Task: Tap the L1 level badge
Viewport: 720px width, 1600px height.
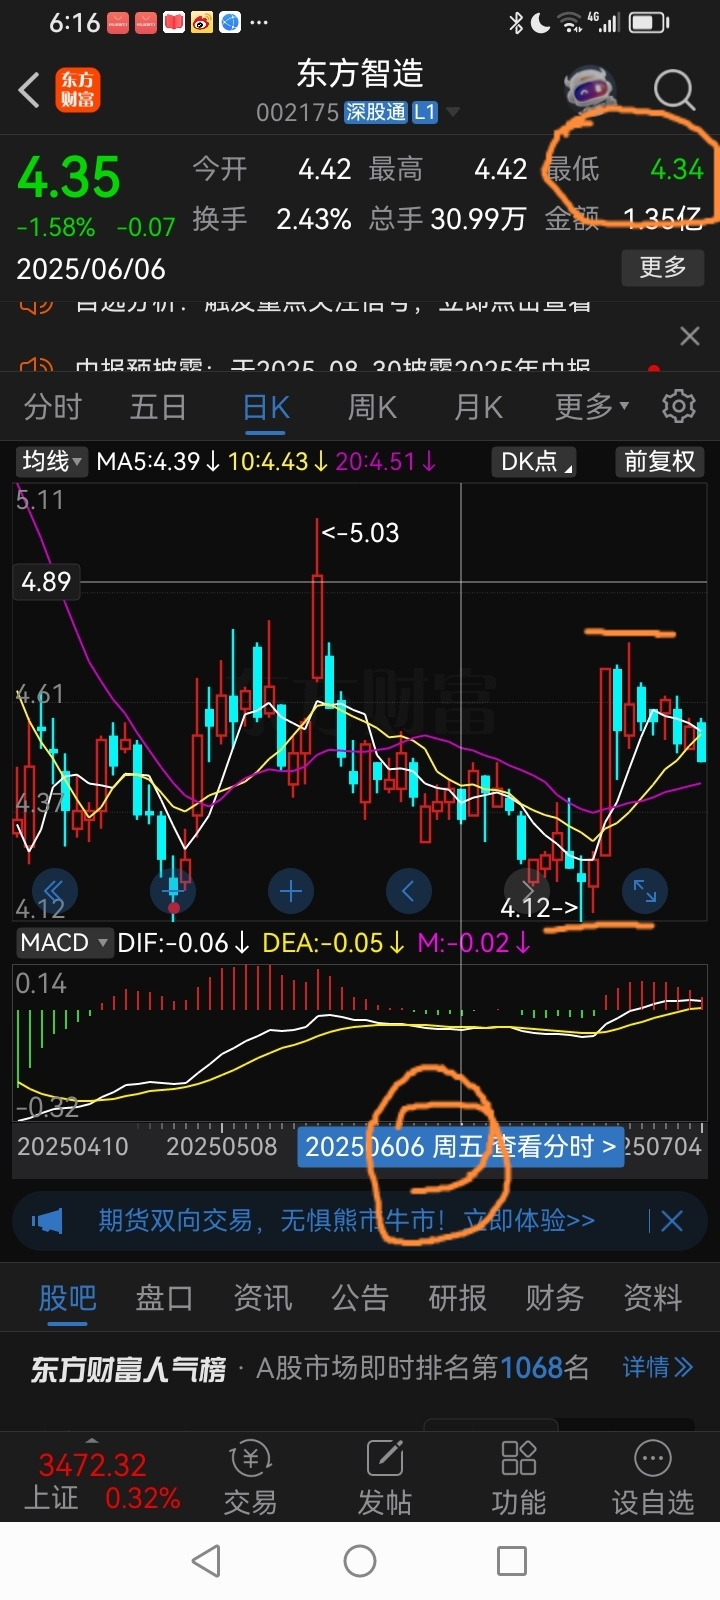Action: click(x=425, y=112)
